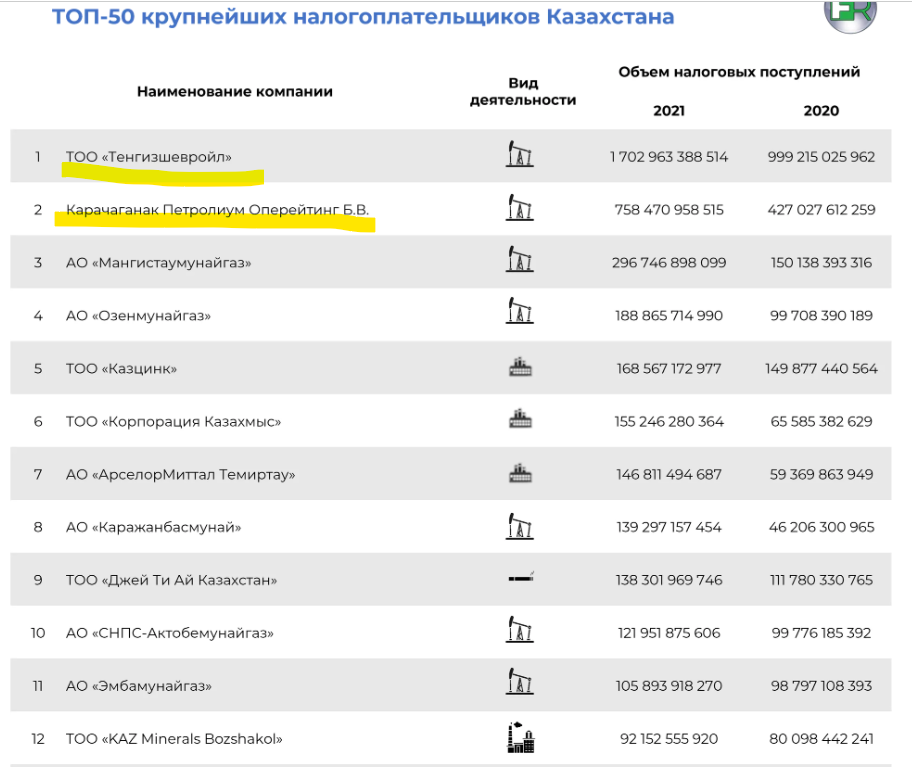Screen dimensions: 912x767
Task: Click the round logo at the top right
Action: [x=850, y=16]
